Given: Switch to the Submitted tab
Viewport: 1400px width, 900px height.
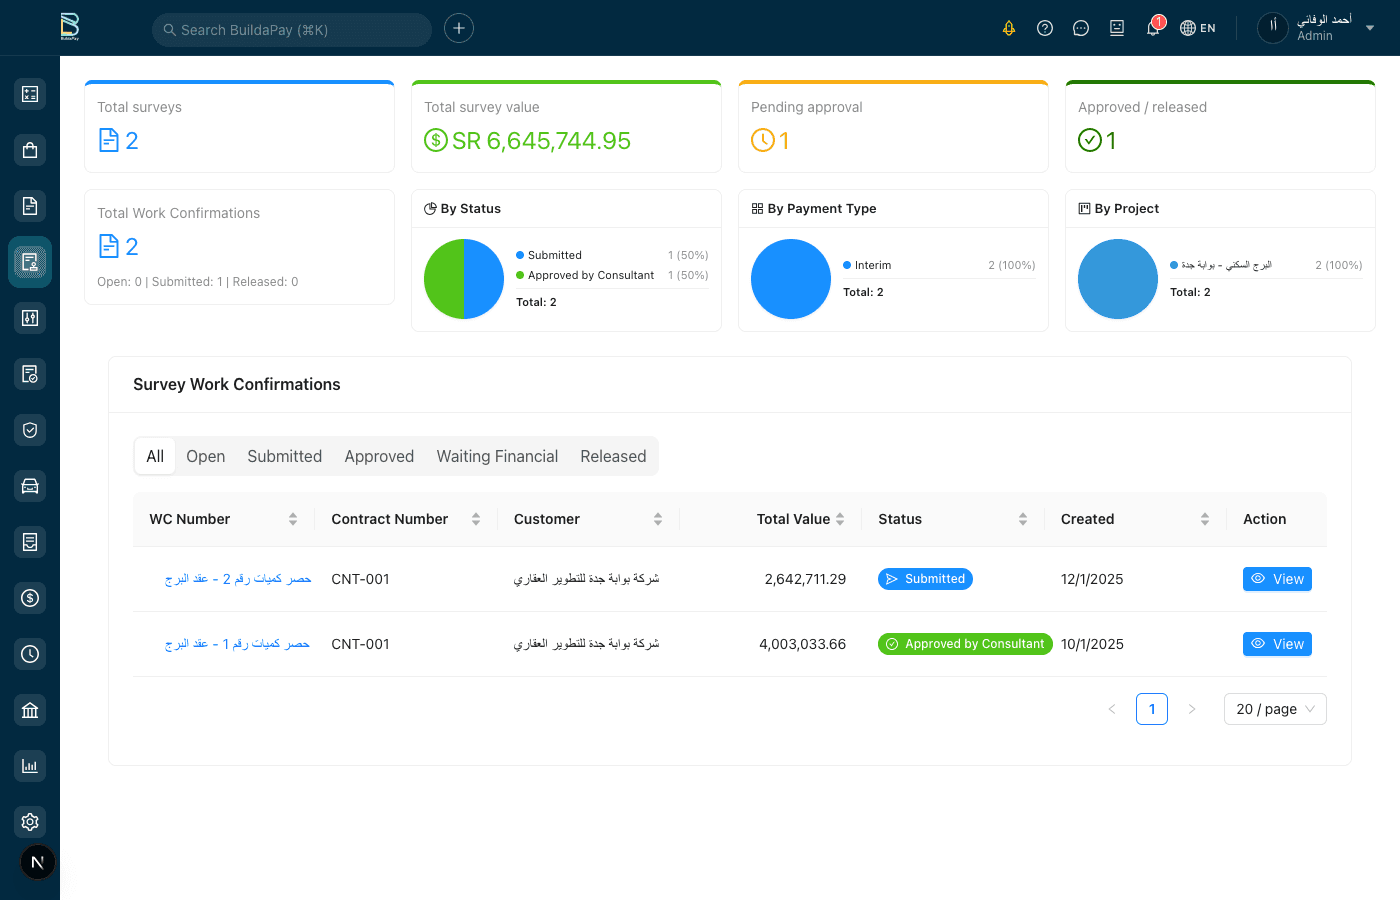Looking at the screenshot, I should click(x=284, y=456).
